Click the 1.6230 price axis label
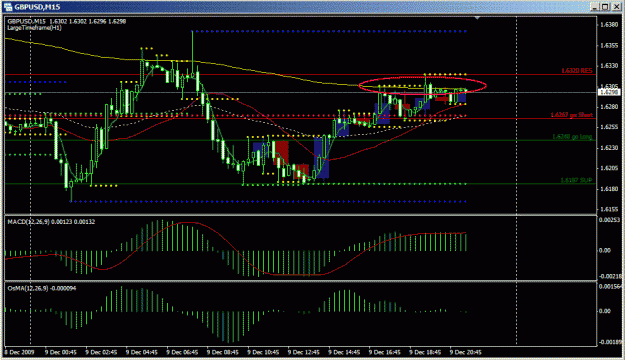625x360 pixels. click(609, 148)
